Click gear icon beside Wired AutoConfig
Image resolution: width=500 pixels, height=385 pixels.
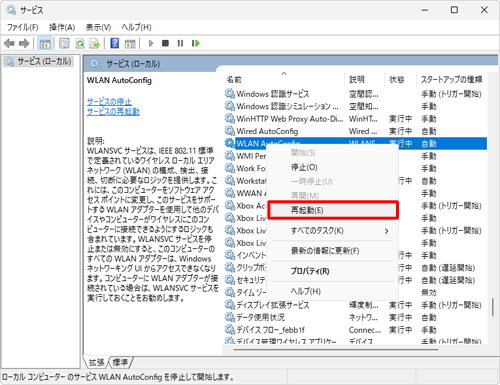pyautogui.click(x=230, y=131)
